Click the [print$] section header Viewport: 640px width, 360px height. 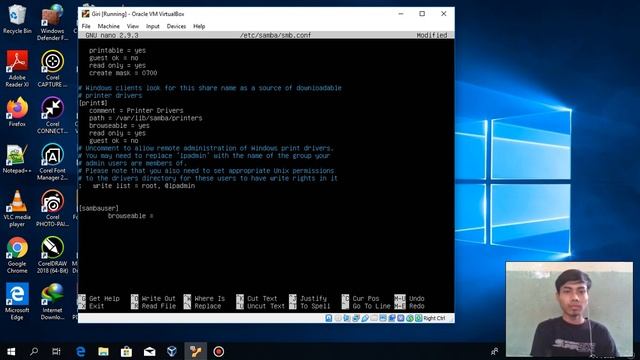[x=93, y=103]
